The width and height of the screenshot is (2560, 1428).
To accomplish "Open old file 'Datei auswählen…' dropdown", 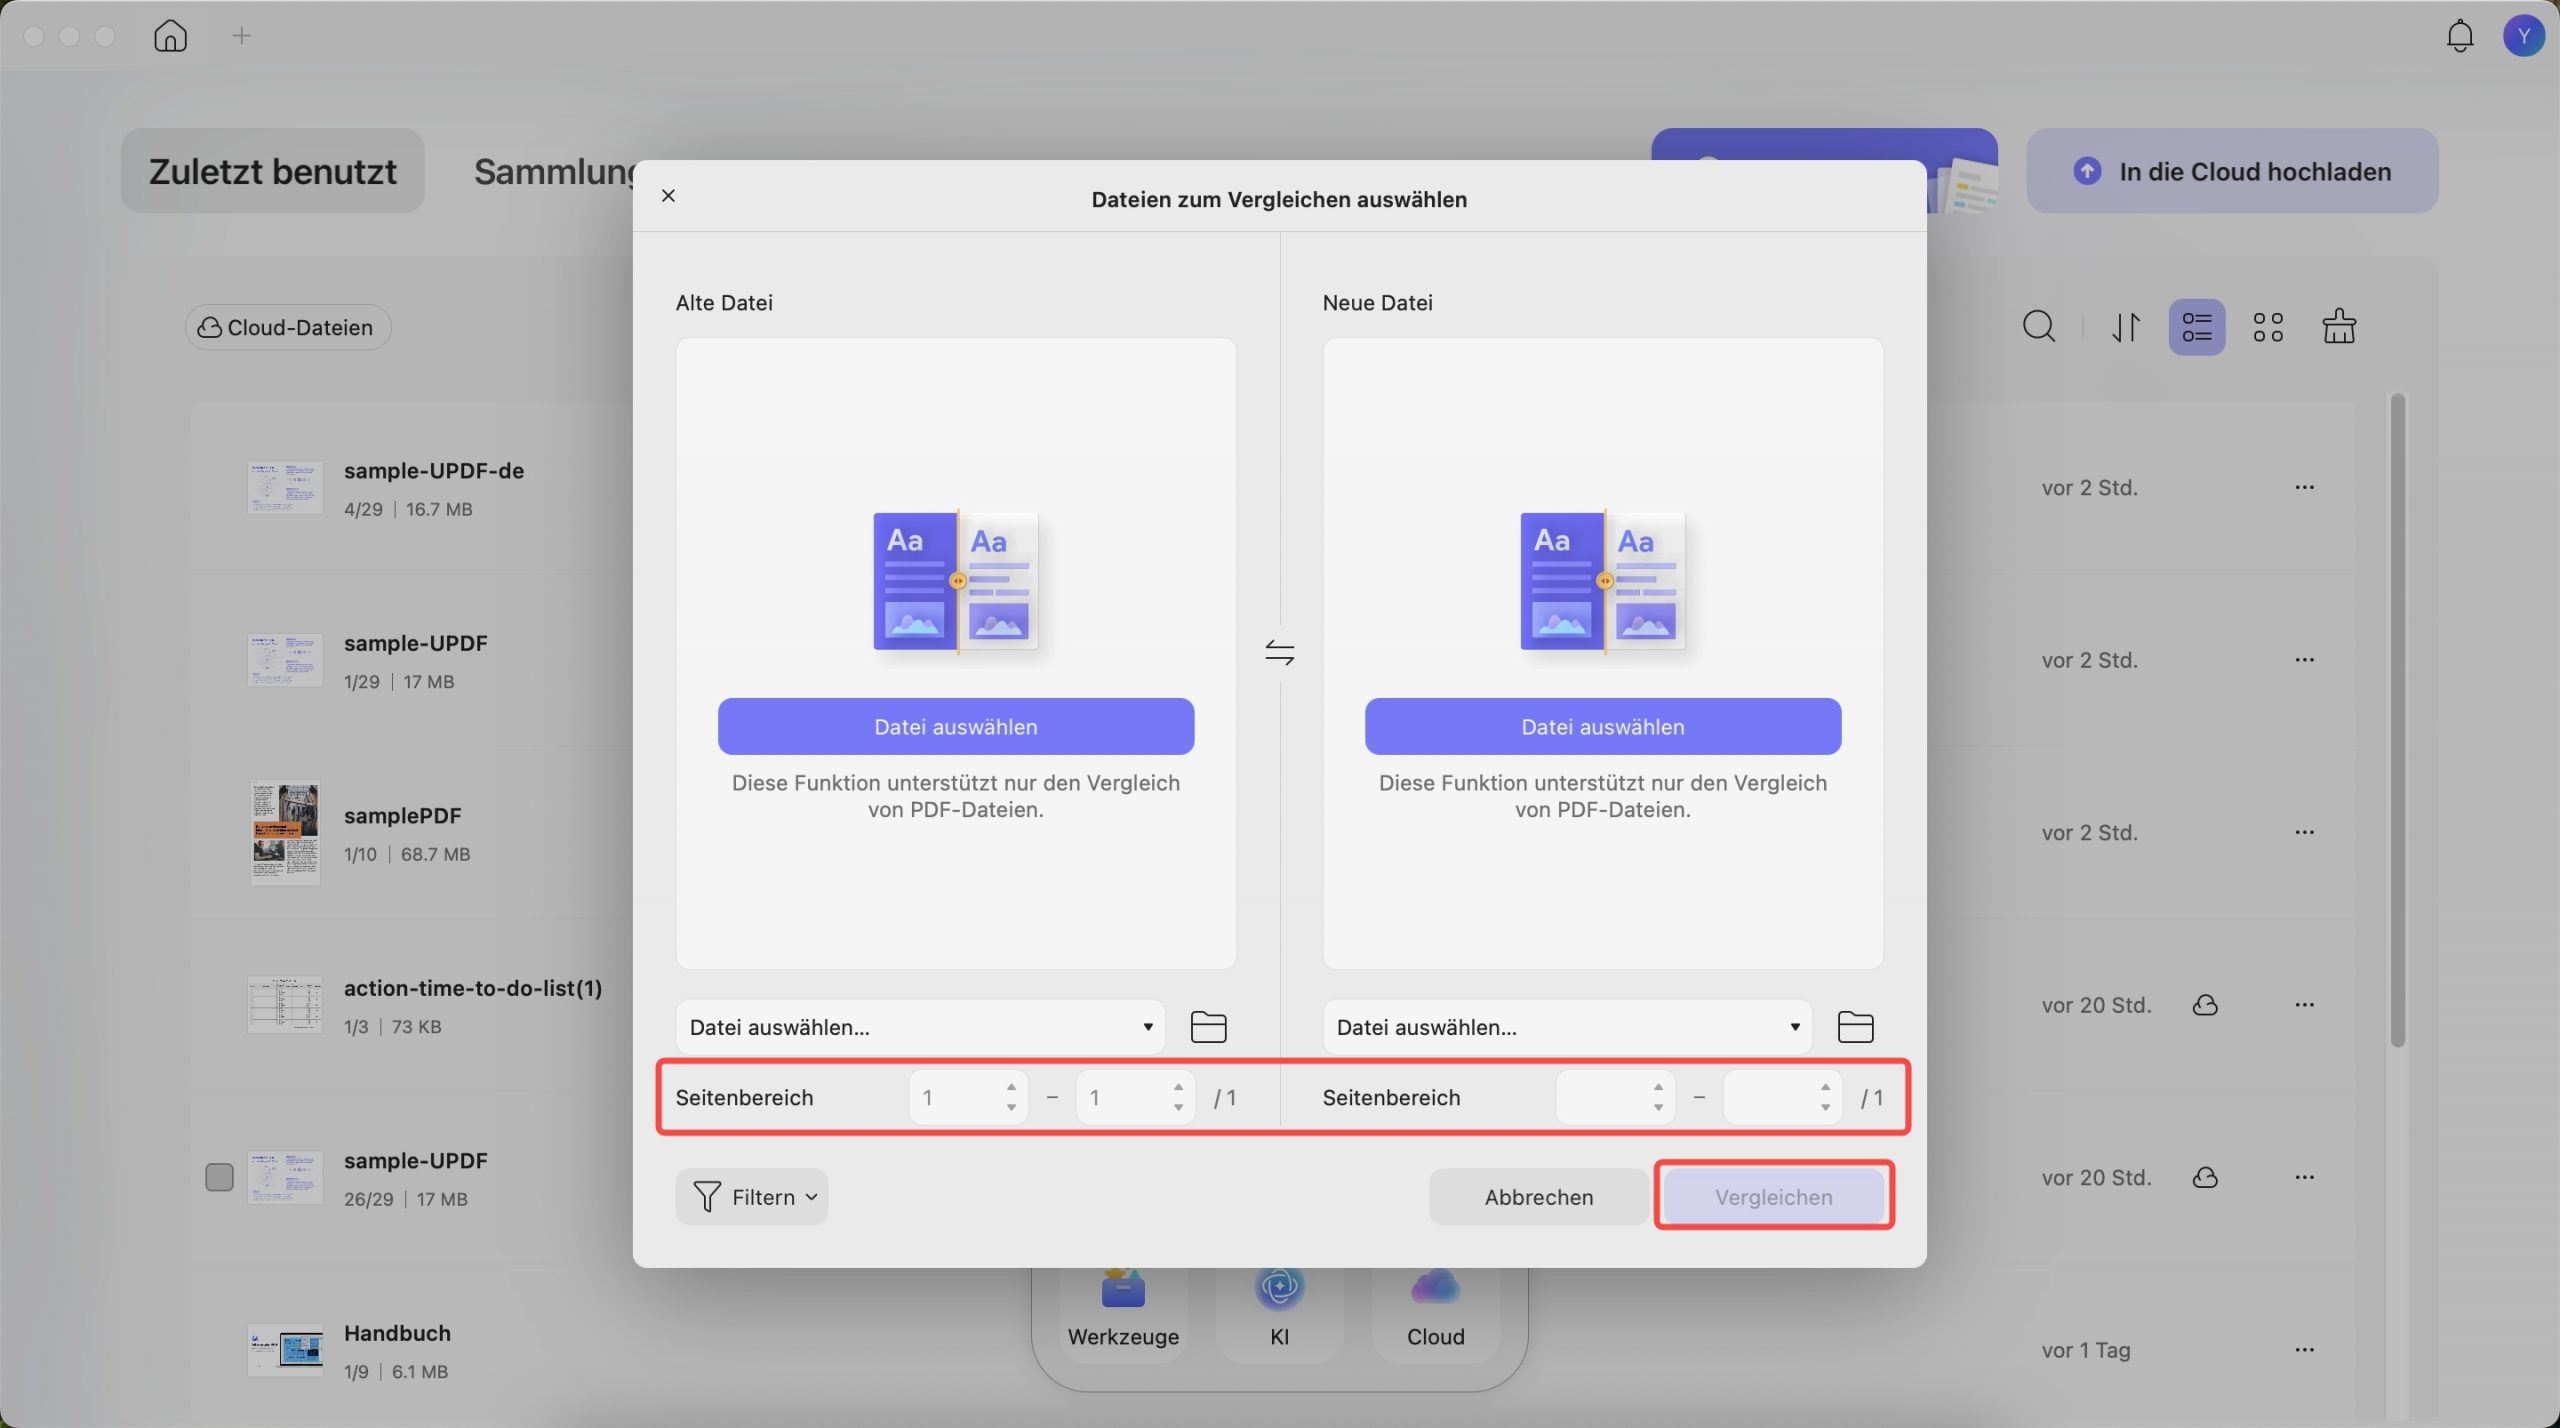I will 920,1027.
